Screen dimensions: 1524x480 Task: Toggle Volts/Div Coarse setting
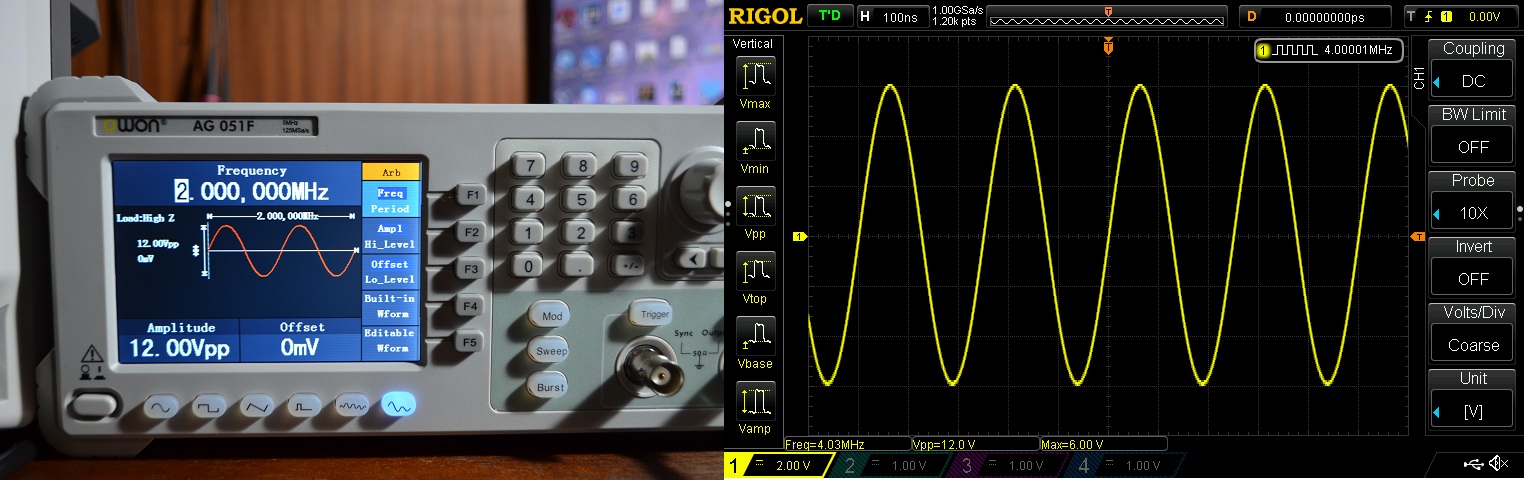click(1473, 344)
